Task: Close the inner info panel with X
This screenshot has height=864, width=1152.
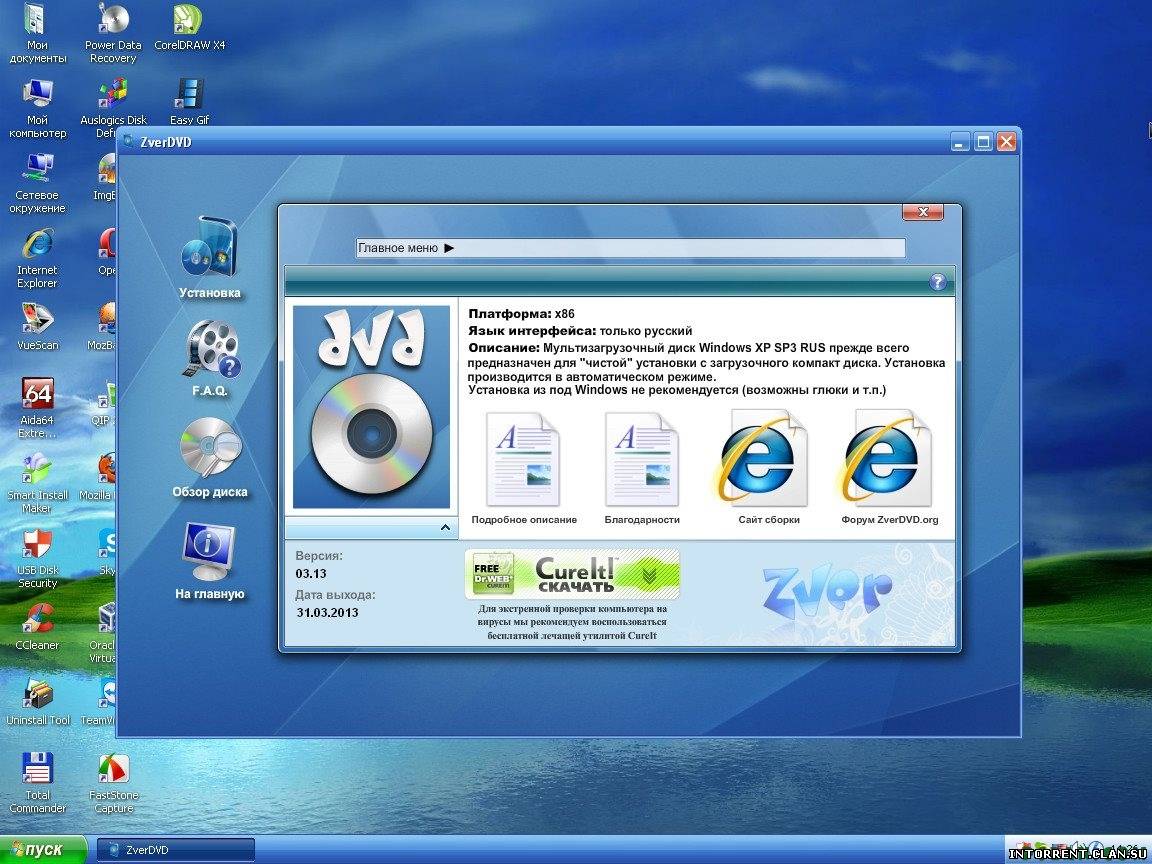Action: [x=923, y=212]
